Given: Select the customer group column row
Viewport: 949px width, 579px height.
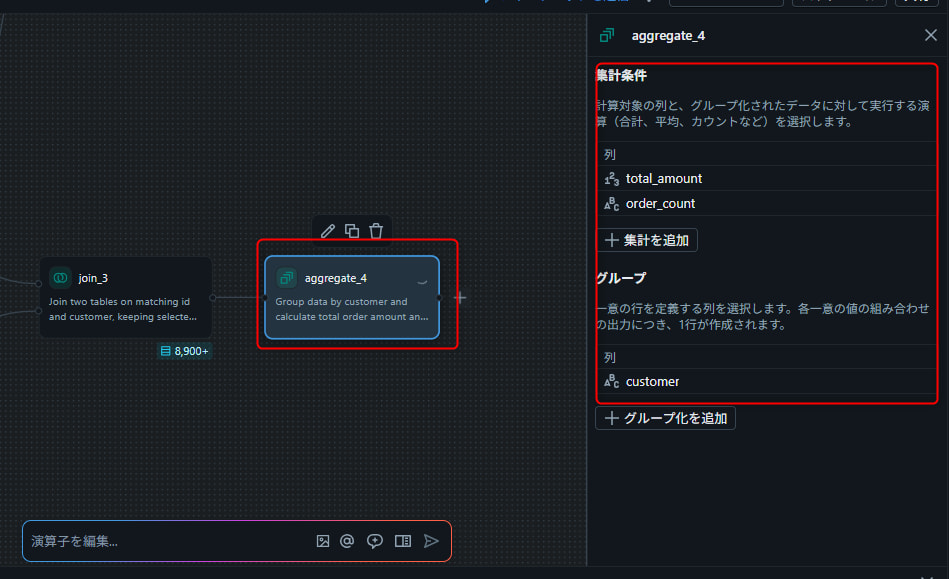Looking at the screenshot, I should click(x=767, y=381).
